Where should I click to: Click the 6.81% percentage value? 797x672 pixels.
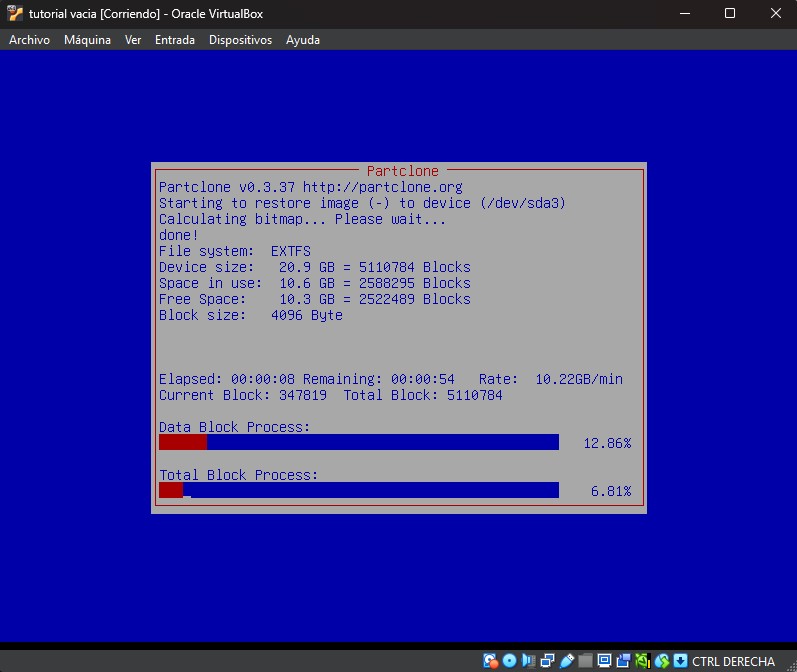[x=611, y=491]
